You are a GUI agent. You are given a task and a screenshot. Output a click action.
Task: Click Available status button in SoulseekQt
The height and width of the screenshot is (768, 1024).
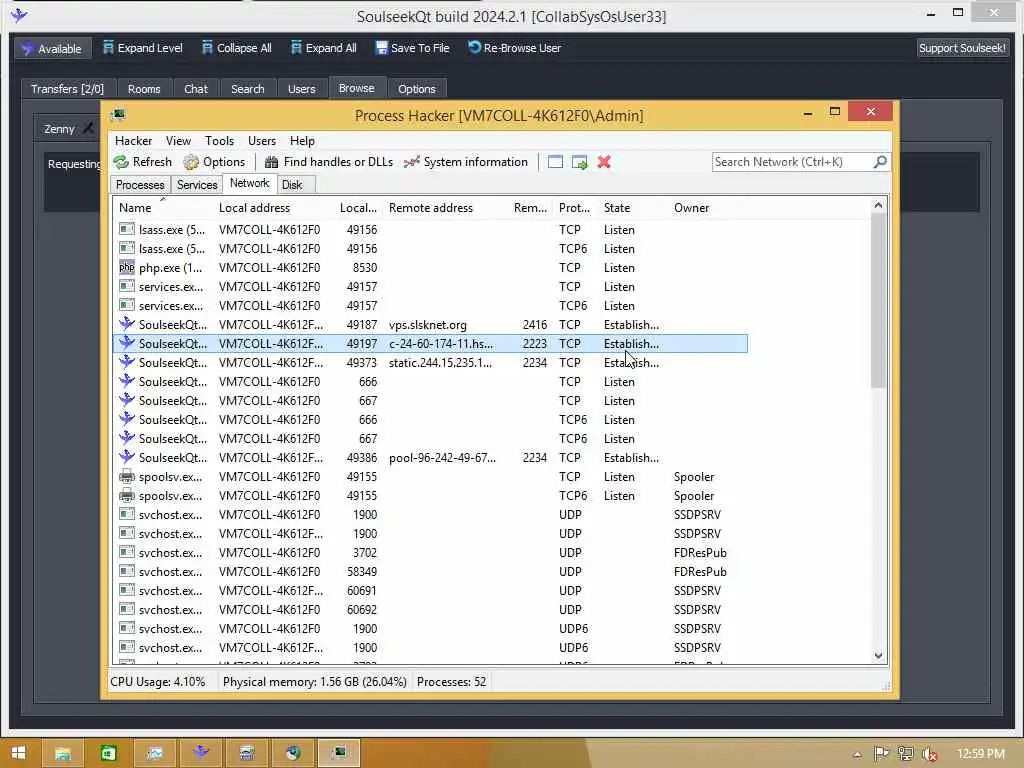(52, 48)
